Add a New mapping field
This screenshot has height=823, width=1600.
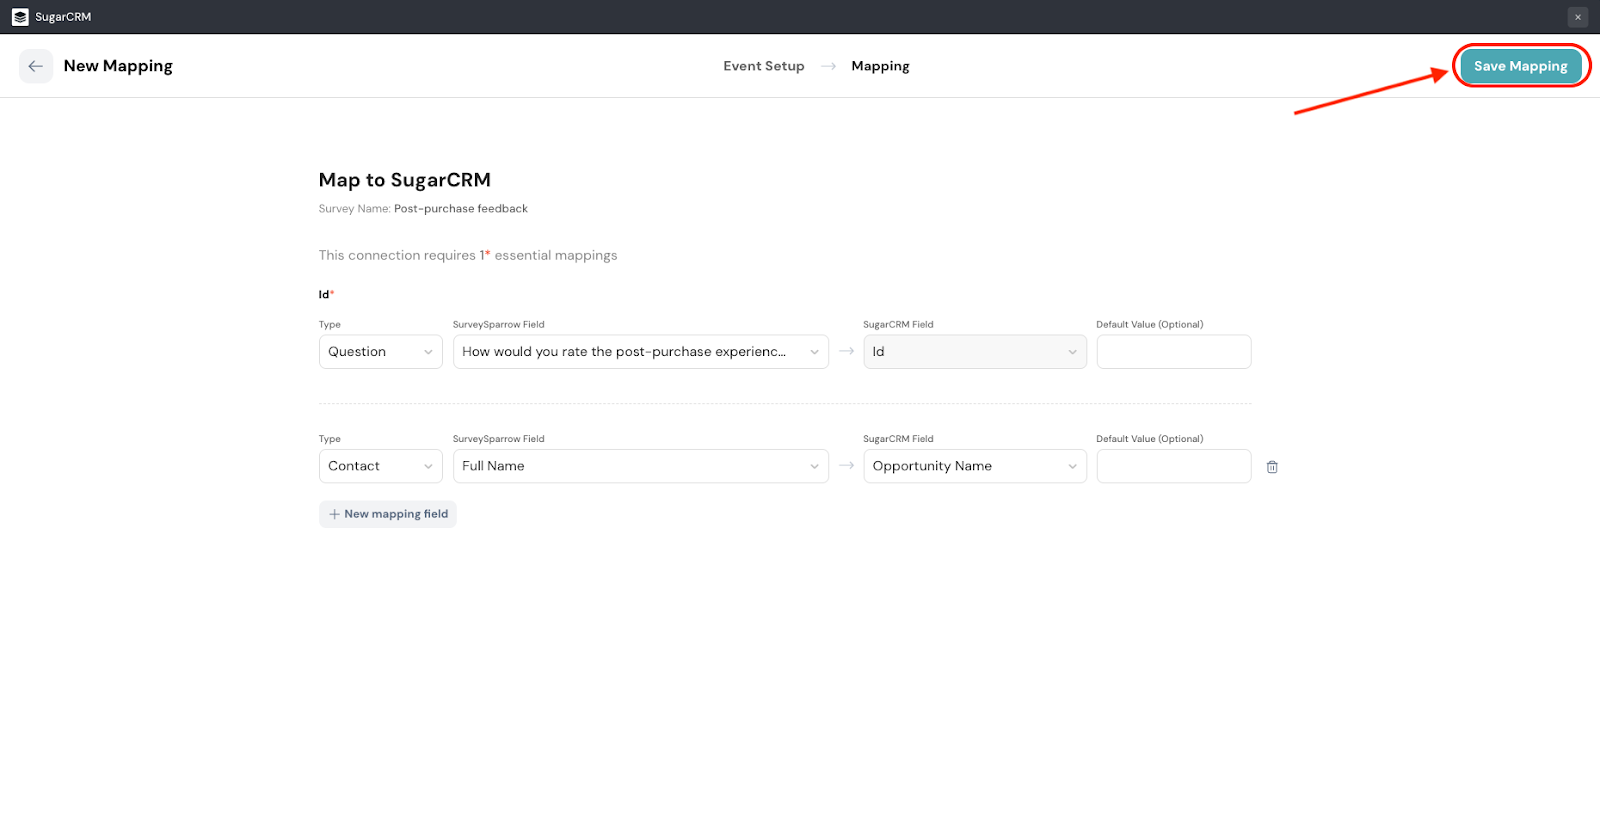pyautogui.click(x=388, y=514)
